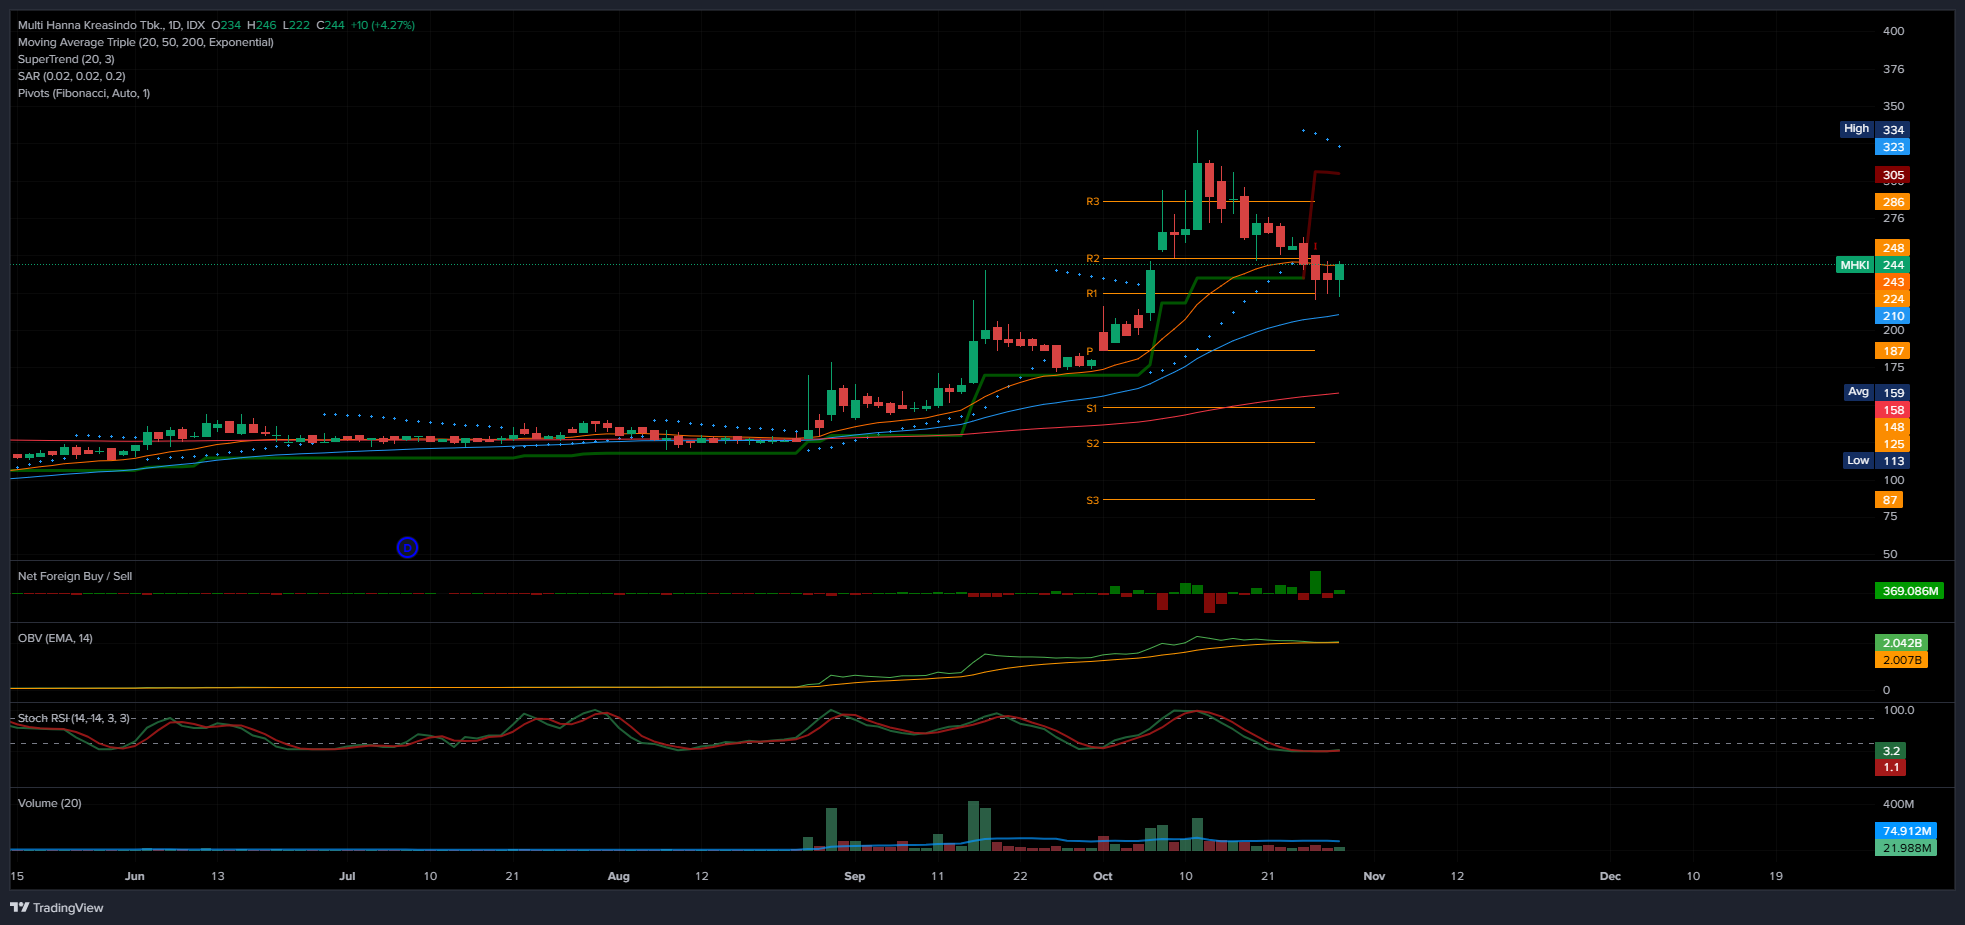The height and width of the screenshot is (925, 1965).
Task: Click the Avg 159 price label
Action: tap(1877, 392)
